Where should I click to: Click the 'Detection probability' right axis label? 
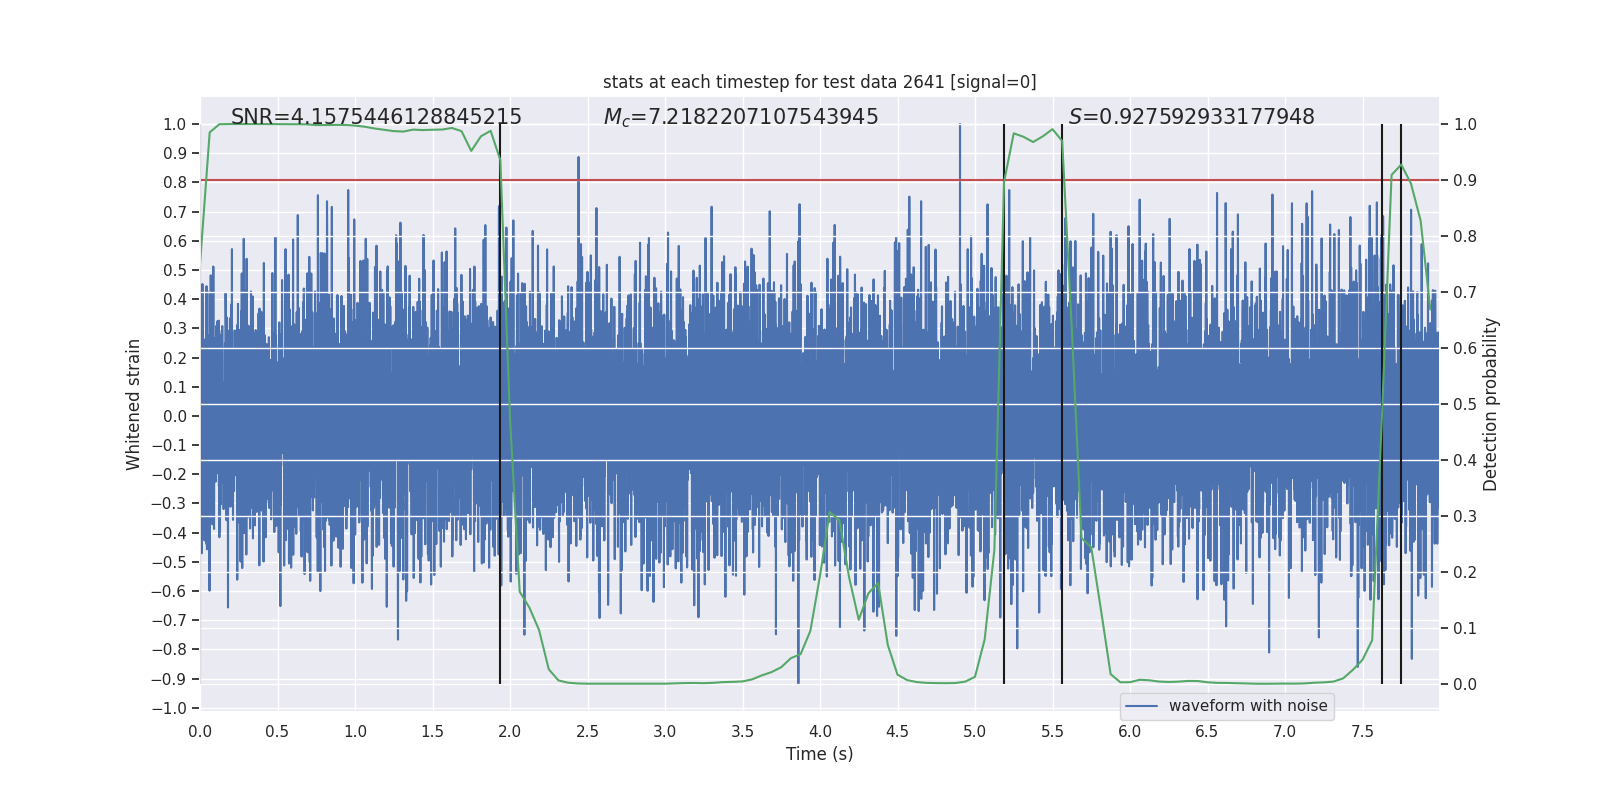pyautogui.click(x=1491, y=404)
